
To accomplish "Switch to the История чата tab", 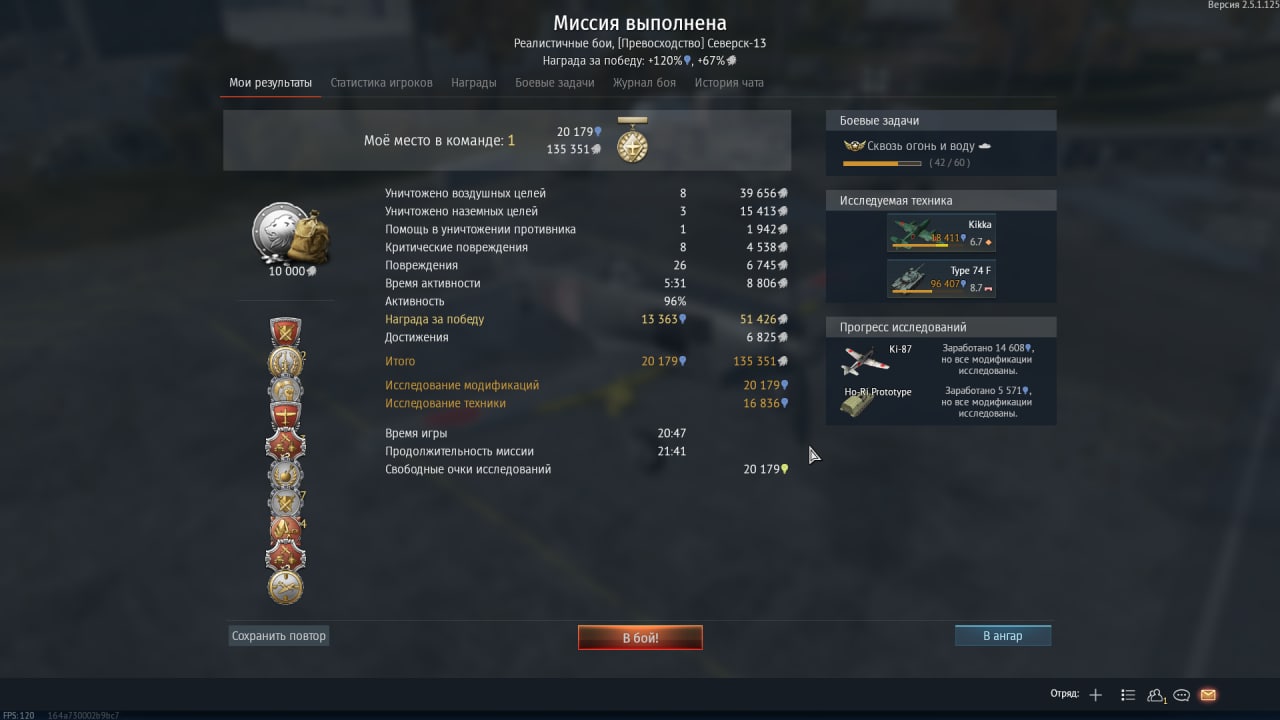I will pyautogui.click(x=729, y=83).
